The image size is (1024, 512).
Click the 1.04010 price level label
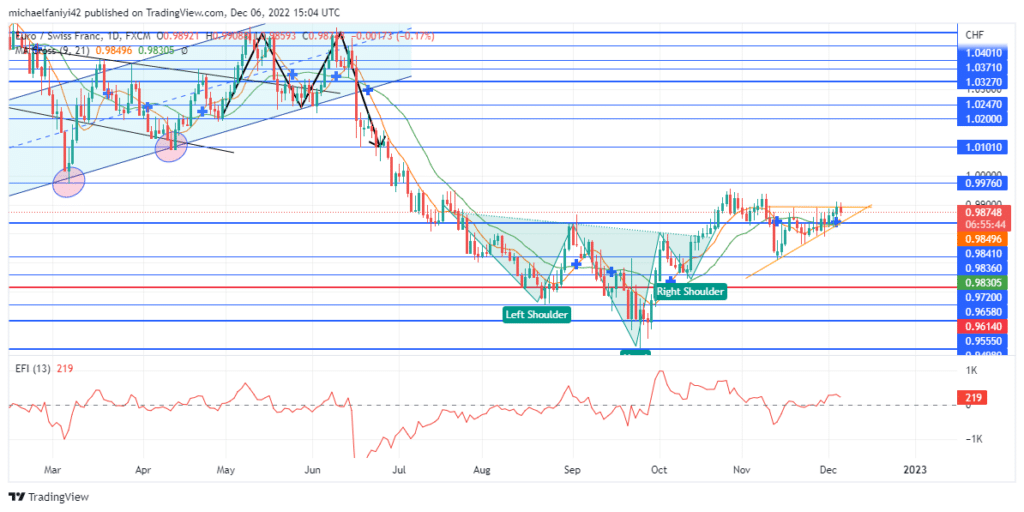984,52
